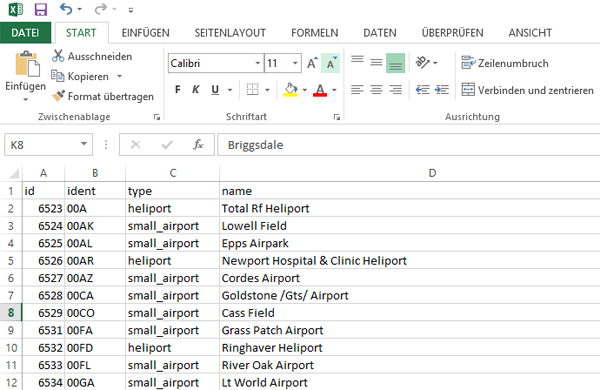
Task: Toggle italic K formatting
Action: point(196,90)
